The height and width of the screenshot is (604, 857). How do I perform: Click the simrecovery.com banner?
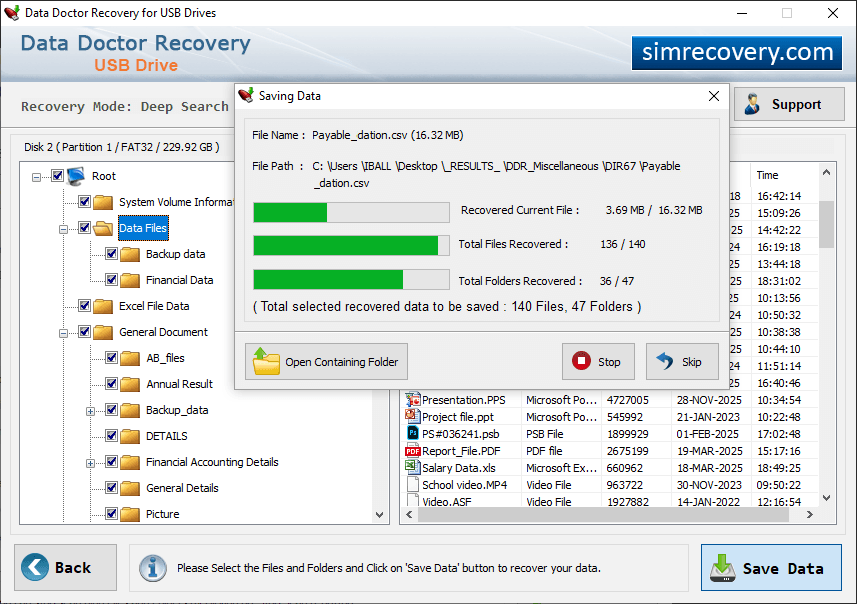point(737,53)
